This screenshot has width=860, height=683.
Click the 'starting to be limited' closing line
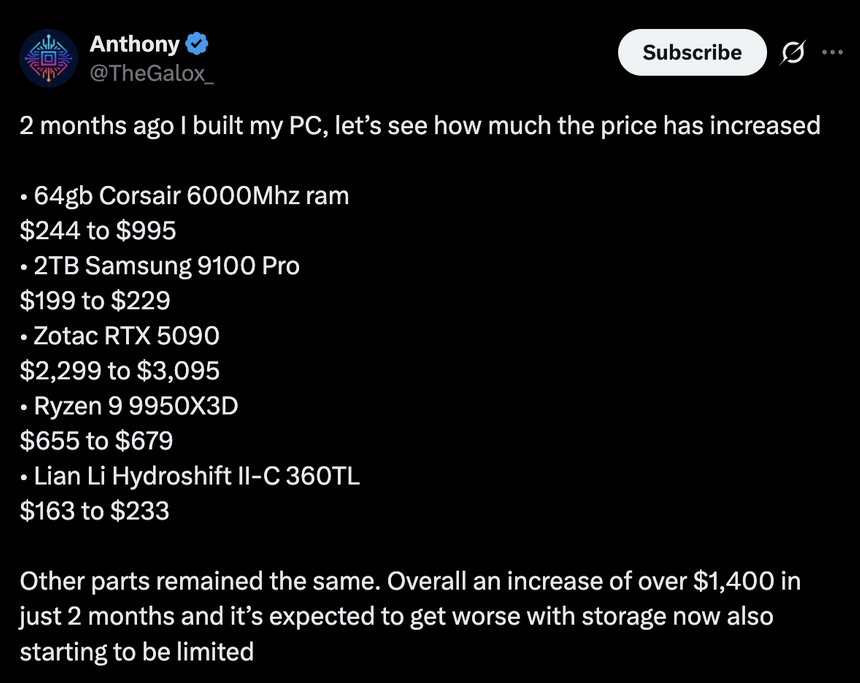(x=137, y=652)
